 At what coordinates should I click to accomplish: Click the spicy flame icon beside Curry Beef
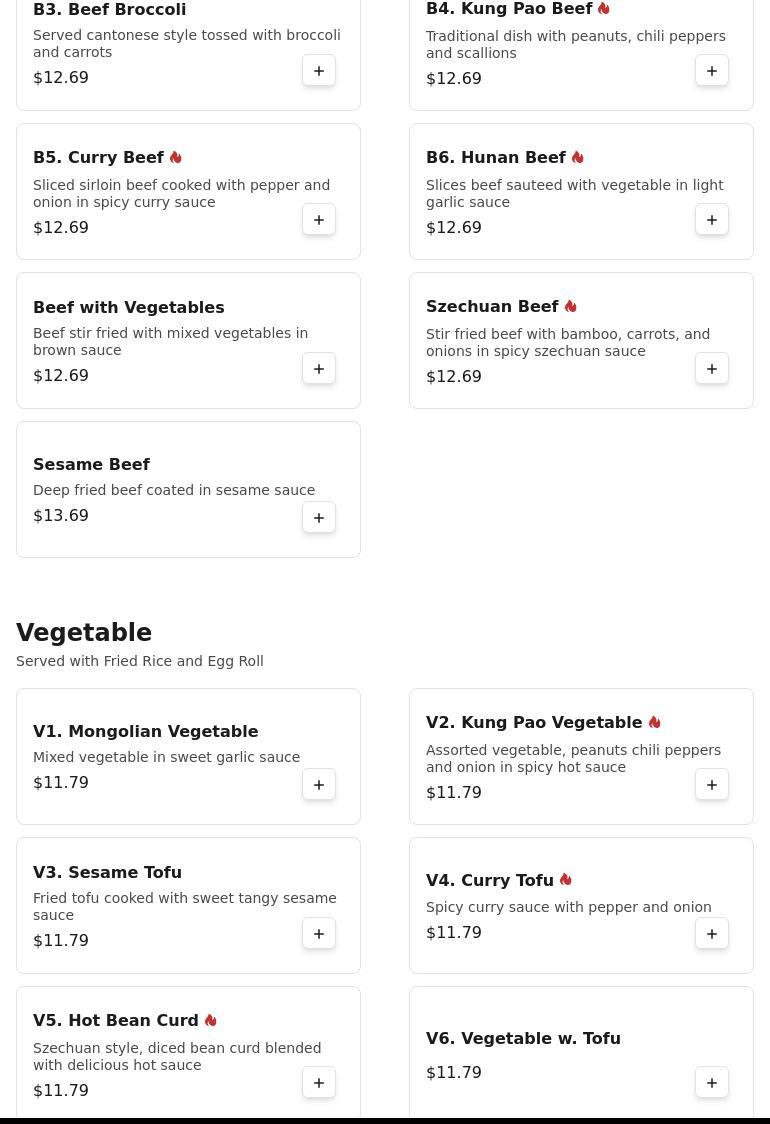tap(176, 158)
